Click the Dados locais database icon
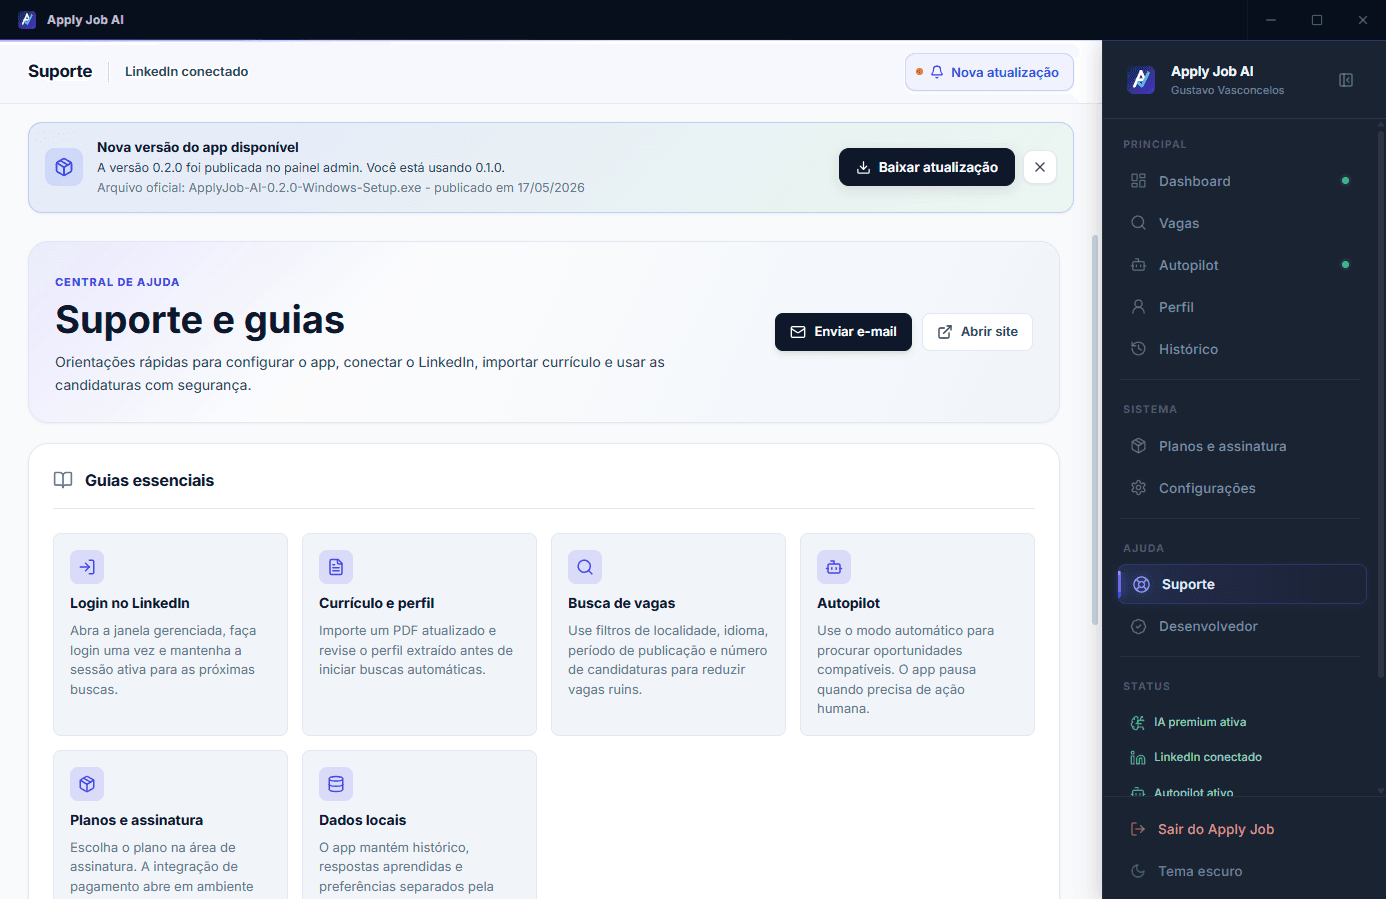The width and height of the screenshot is (1386, 899). (336, 784)
